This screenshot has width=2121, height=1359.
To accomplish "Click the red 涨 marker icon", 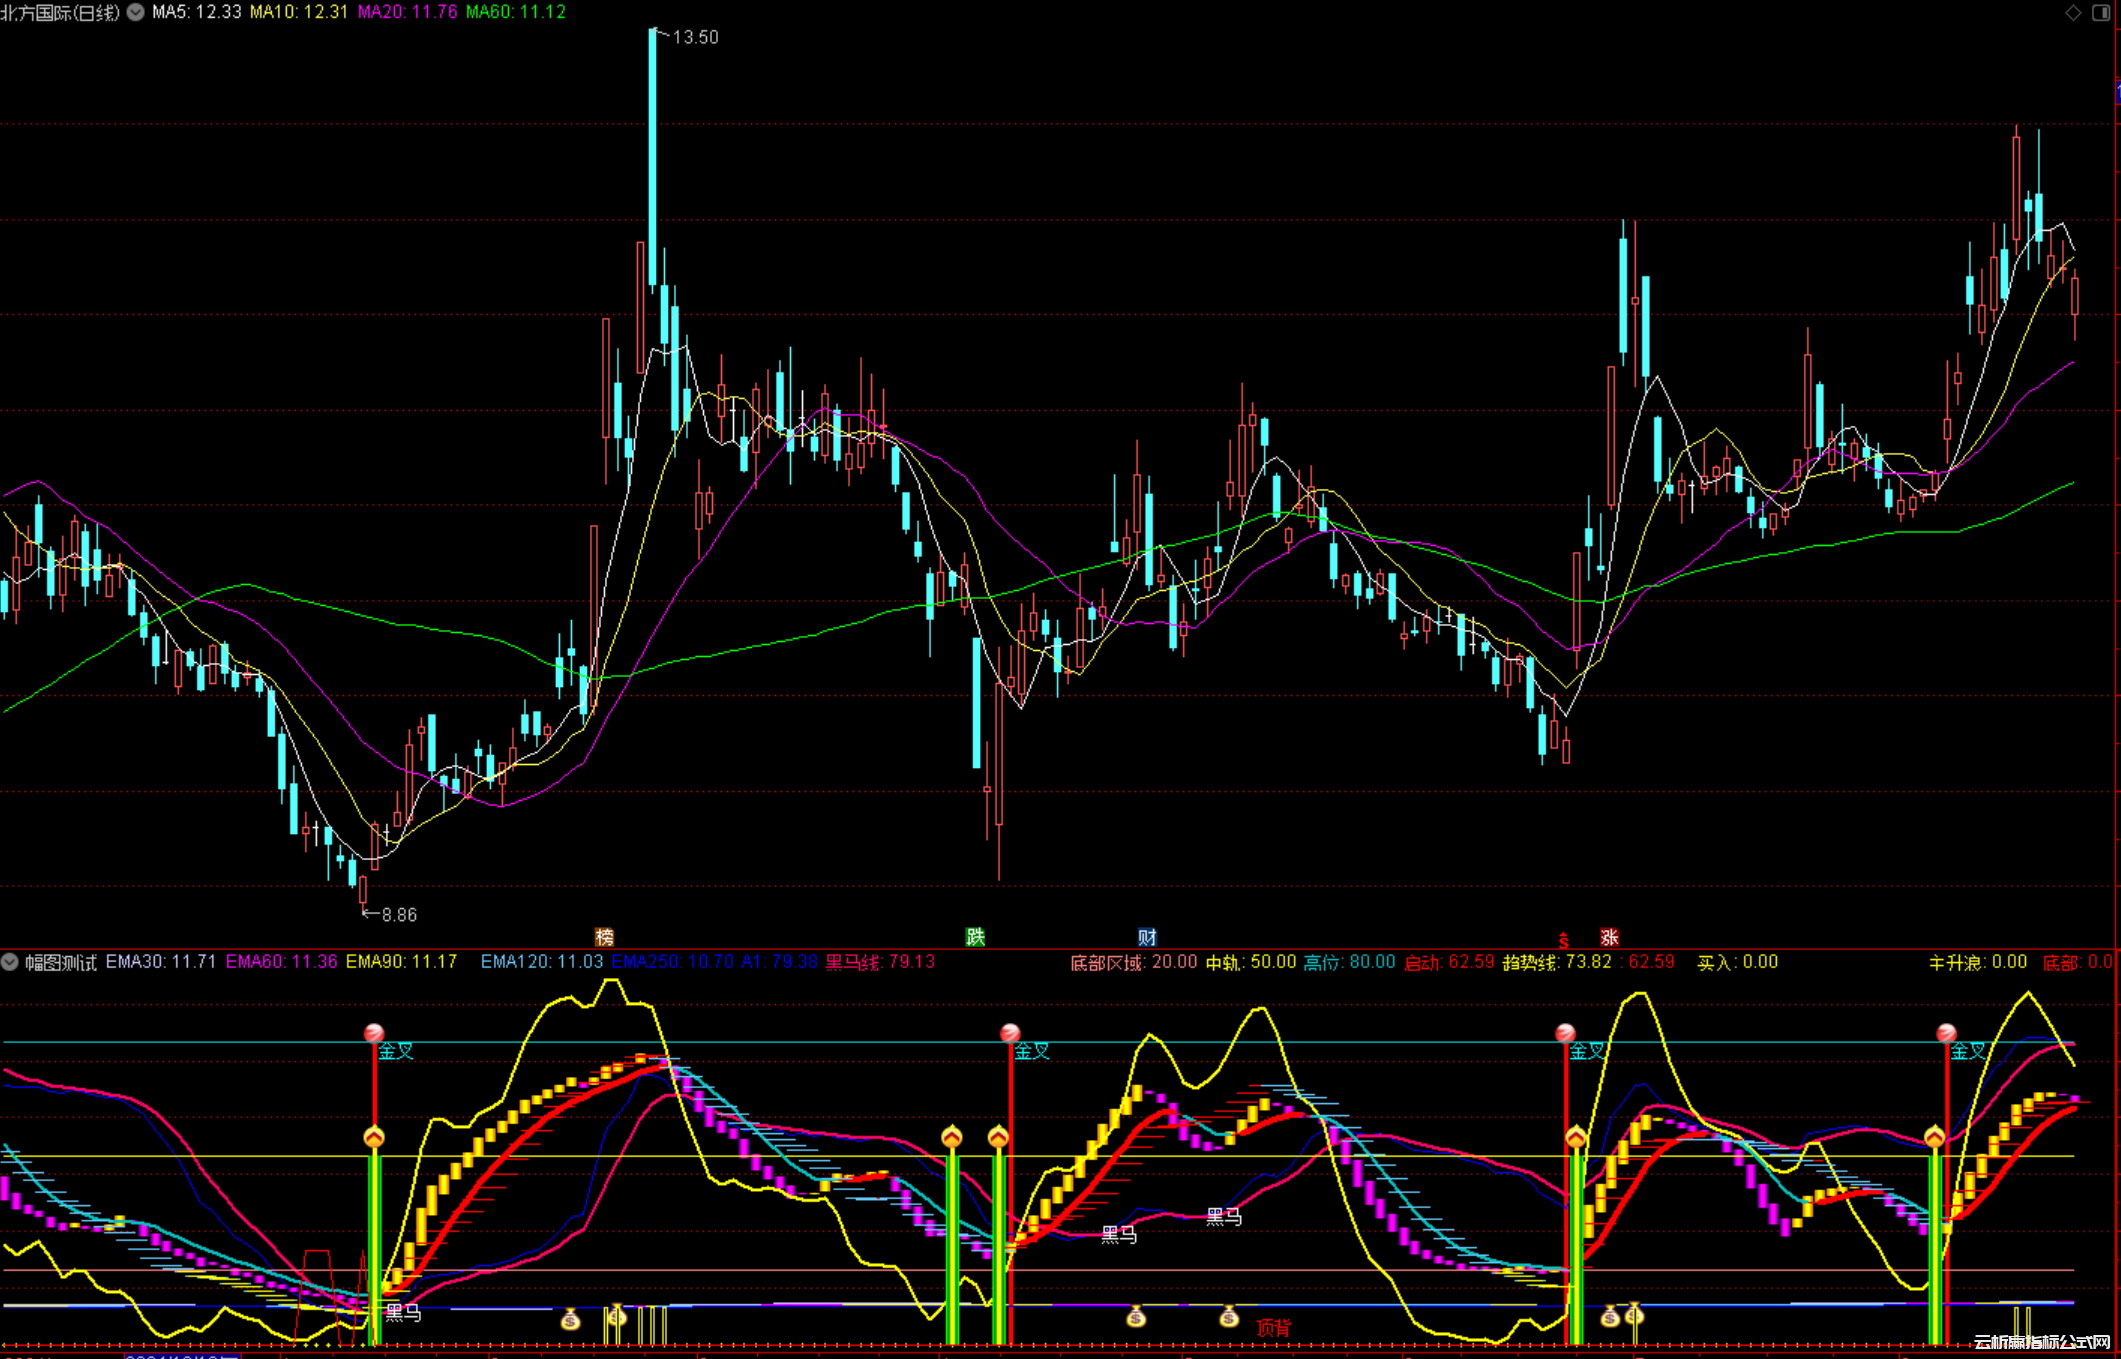I will (1609, 937).
